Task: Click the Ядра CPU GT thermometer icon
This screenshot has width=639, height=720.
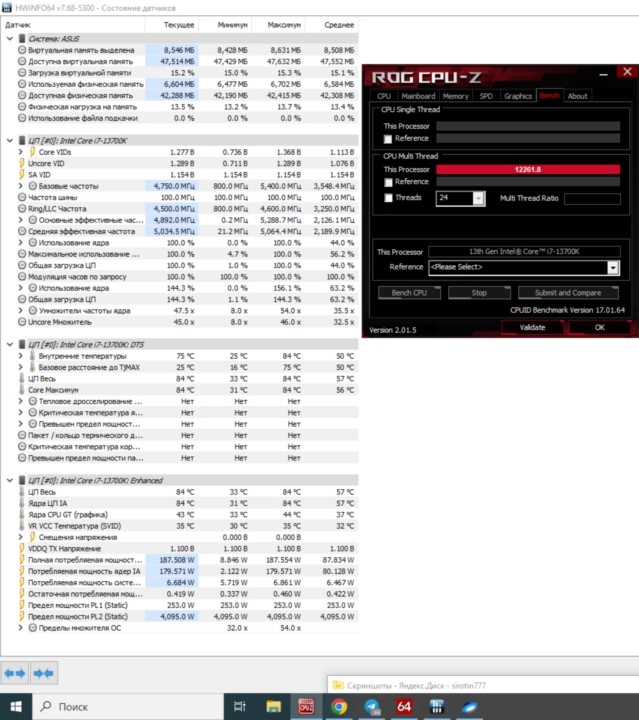Action: pos(22,514)
